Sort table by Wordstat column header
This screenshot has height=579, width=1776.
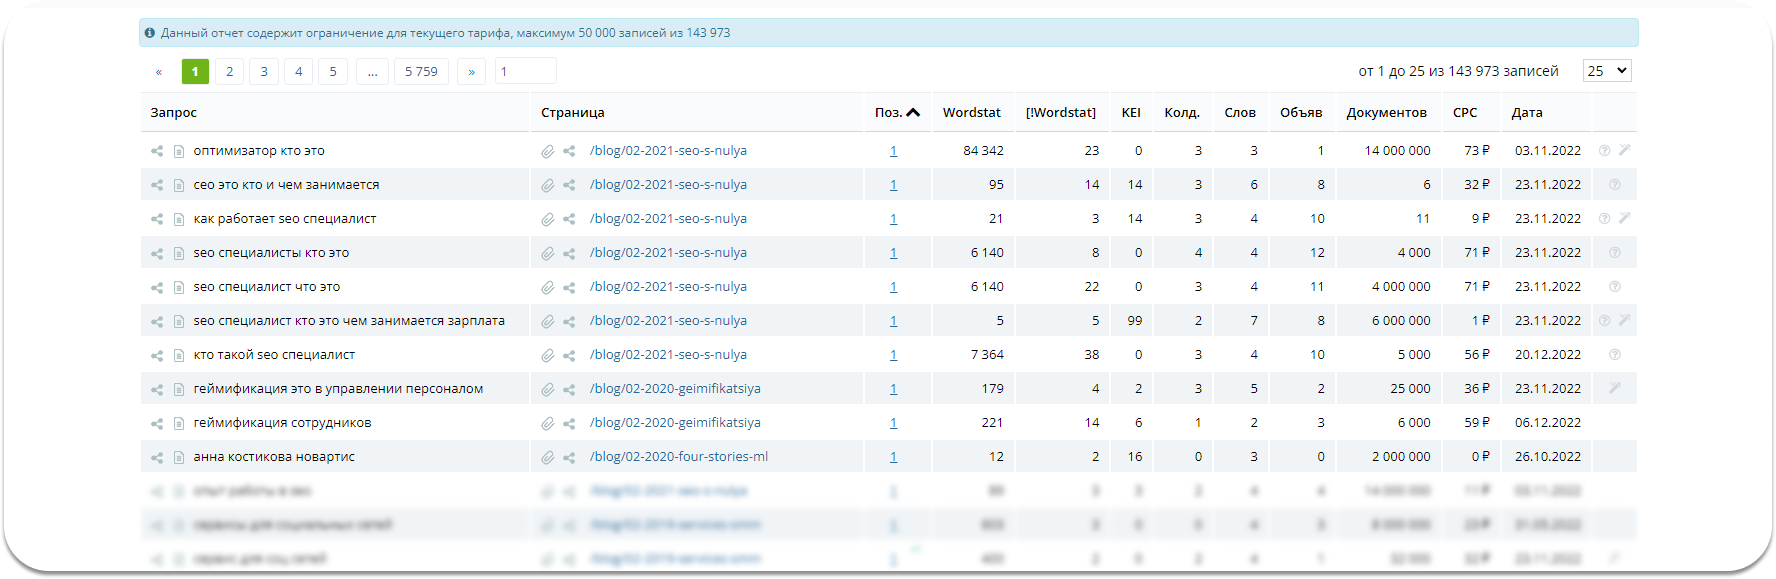971,113
